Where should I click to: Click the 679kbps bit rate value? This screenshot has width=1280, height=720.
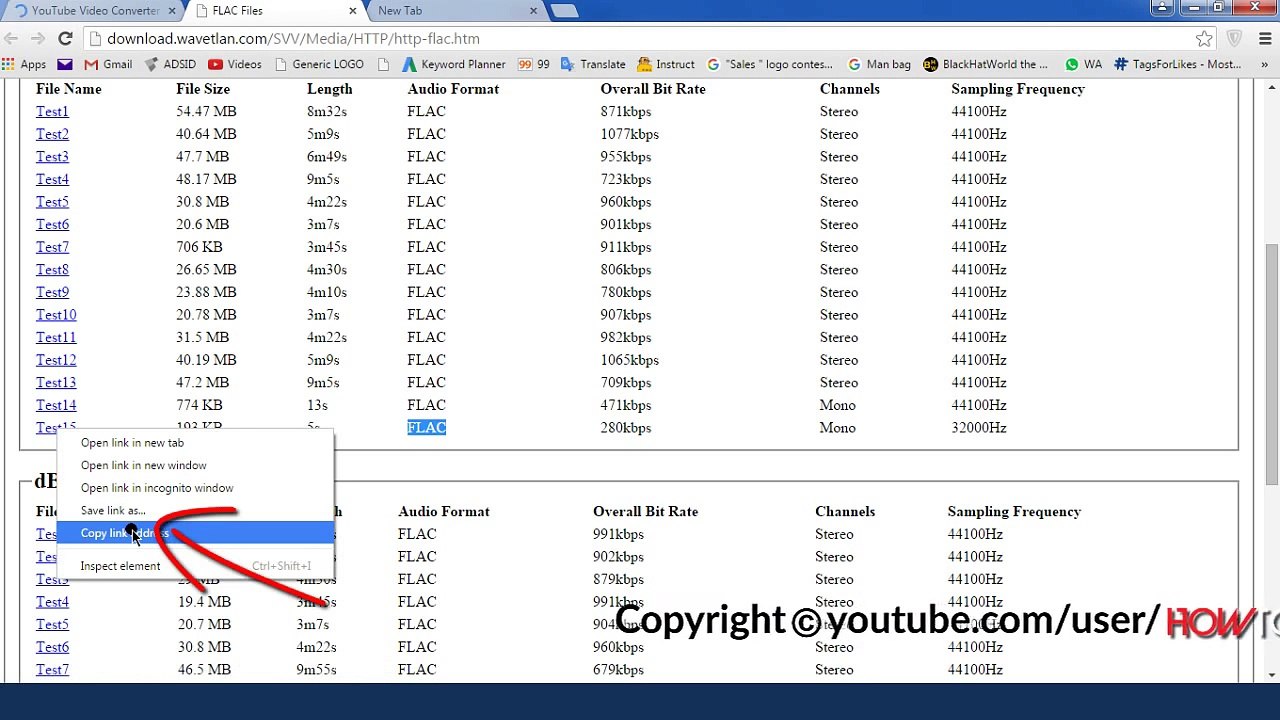click(618, 670)
